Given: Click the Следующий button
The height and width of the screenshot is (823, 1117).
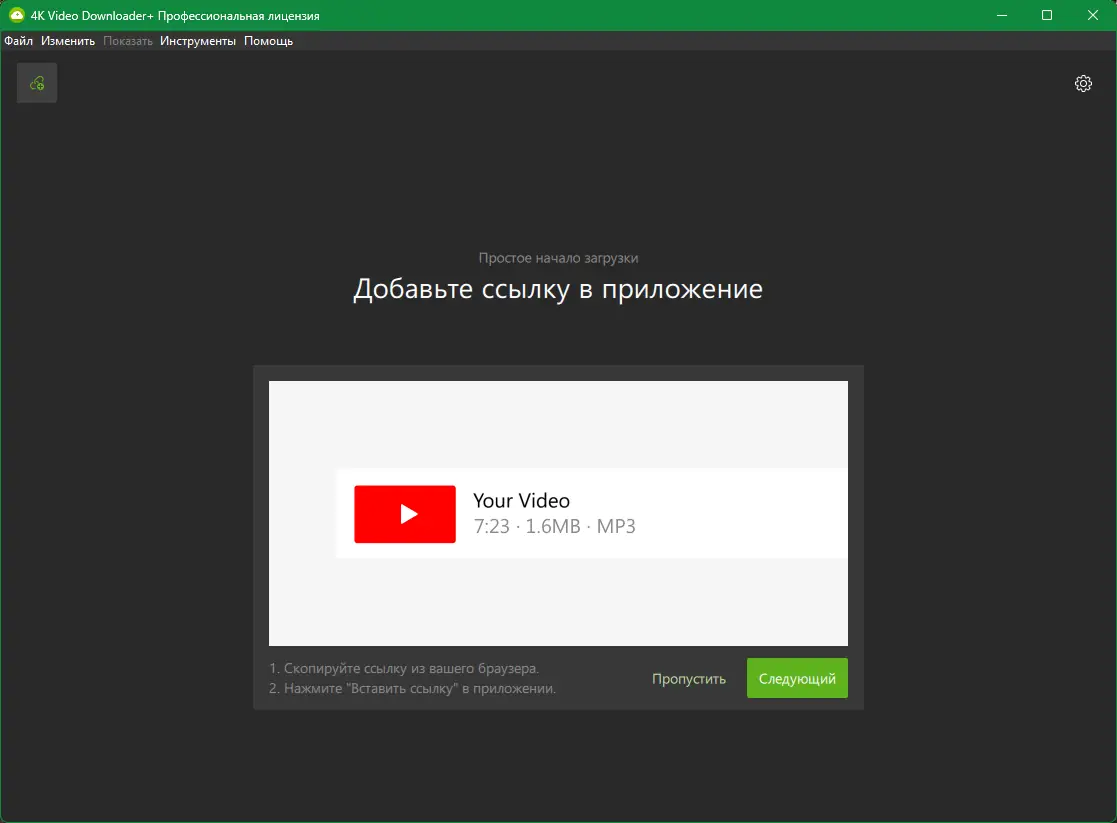Looking at the screenshot, I should (x=797, y=678).
